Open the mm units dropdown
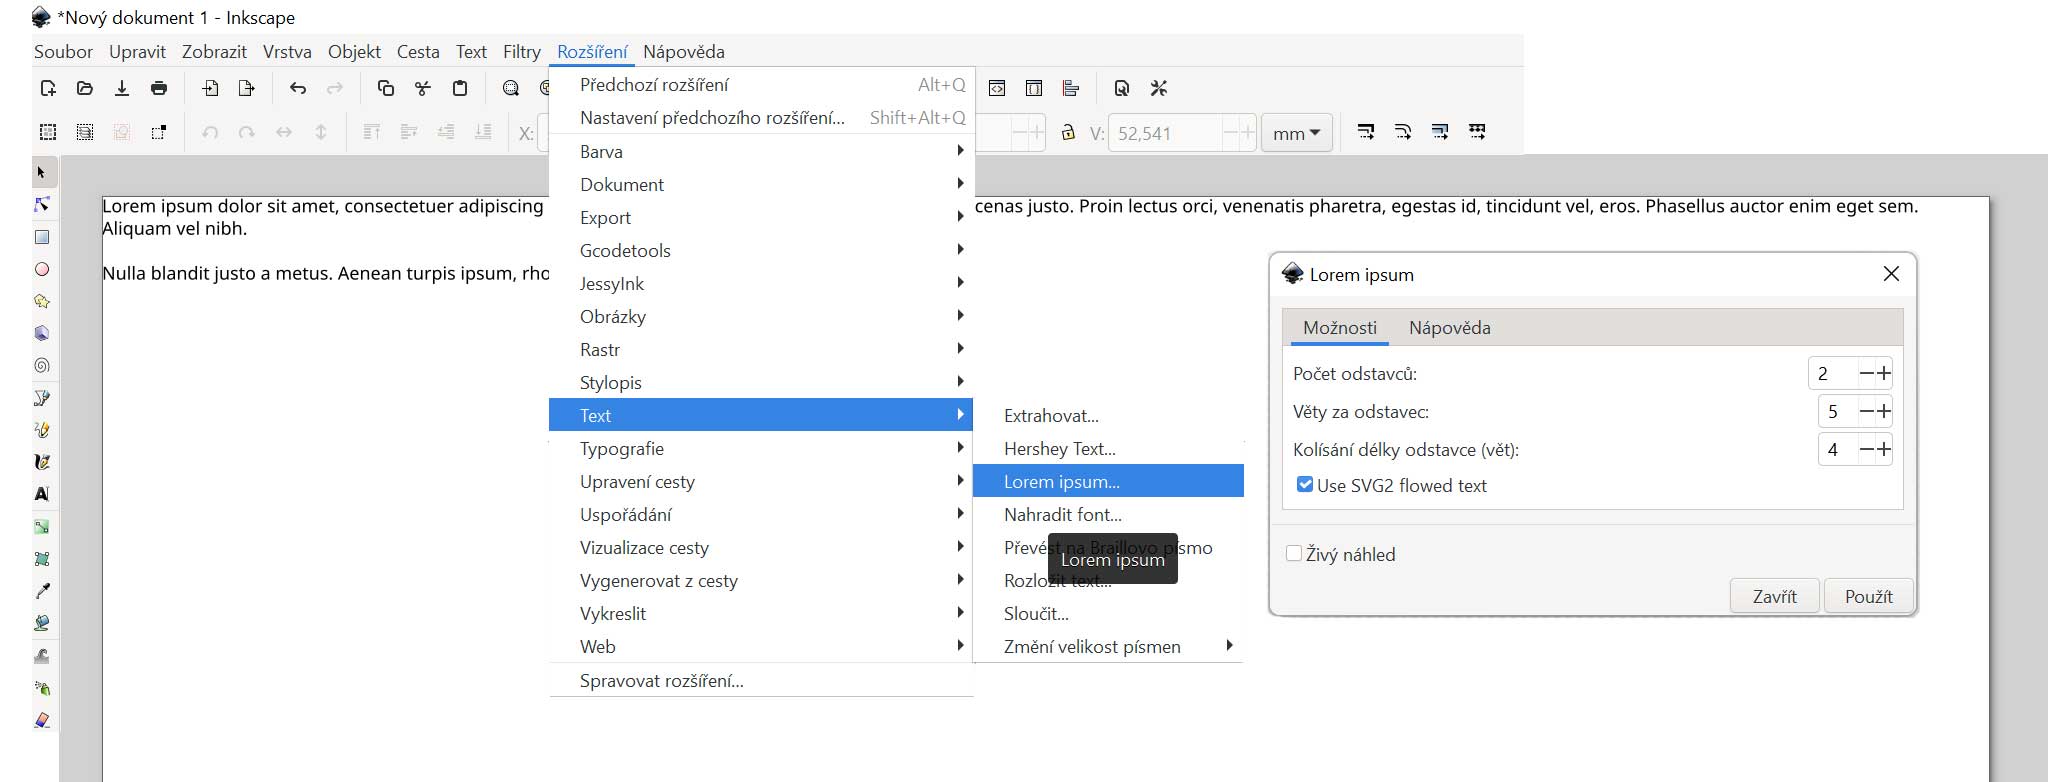Image resolution: width=2048 pixels, height=782 pixels. 1297,133
